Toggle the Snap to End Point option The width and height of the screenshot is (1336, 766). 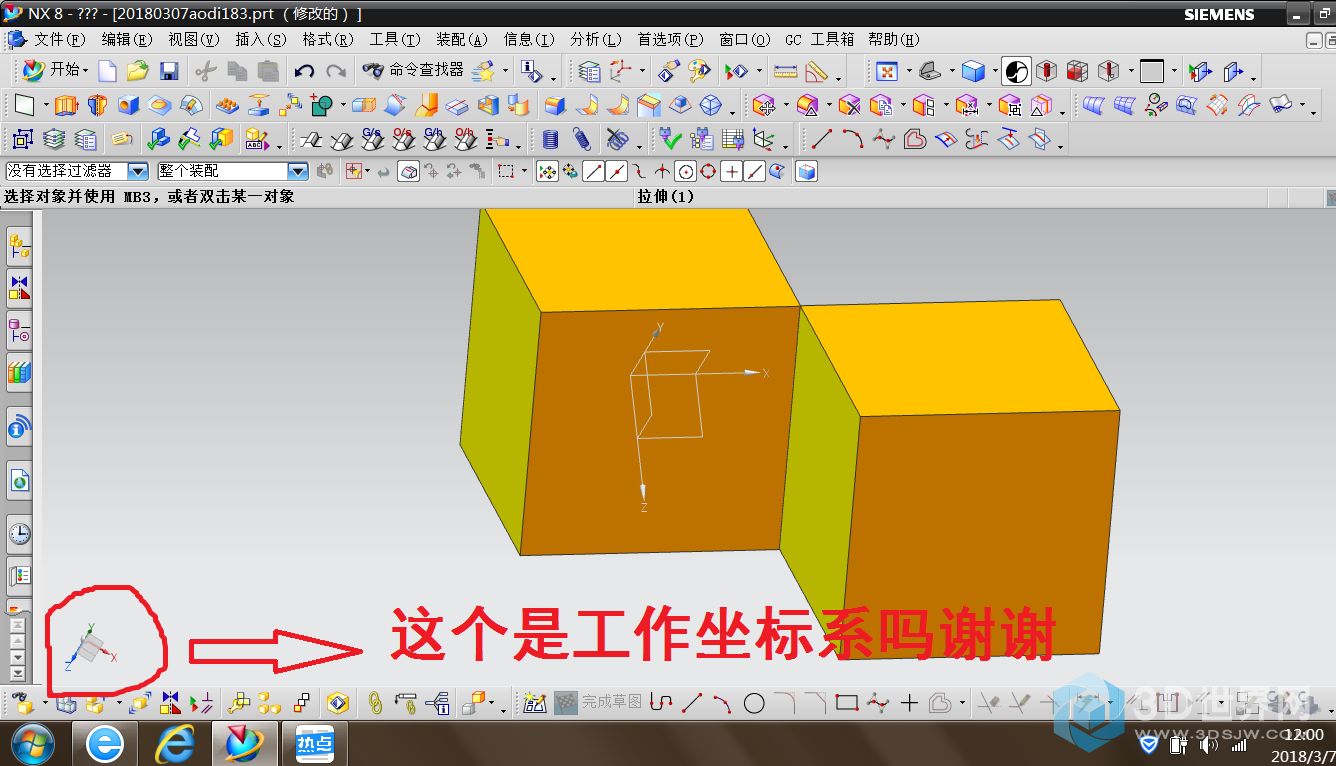tap(594, 172)
